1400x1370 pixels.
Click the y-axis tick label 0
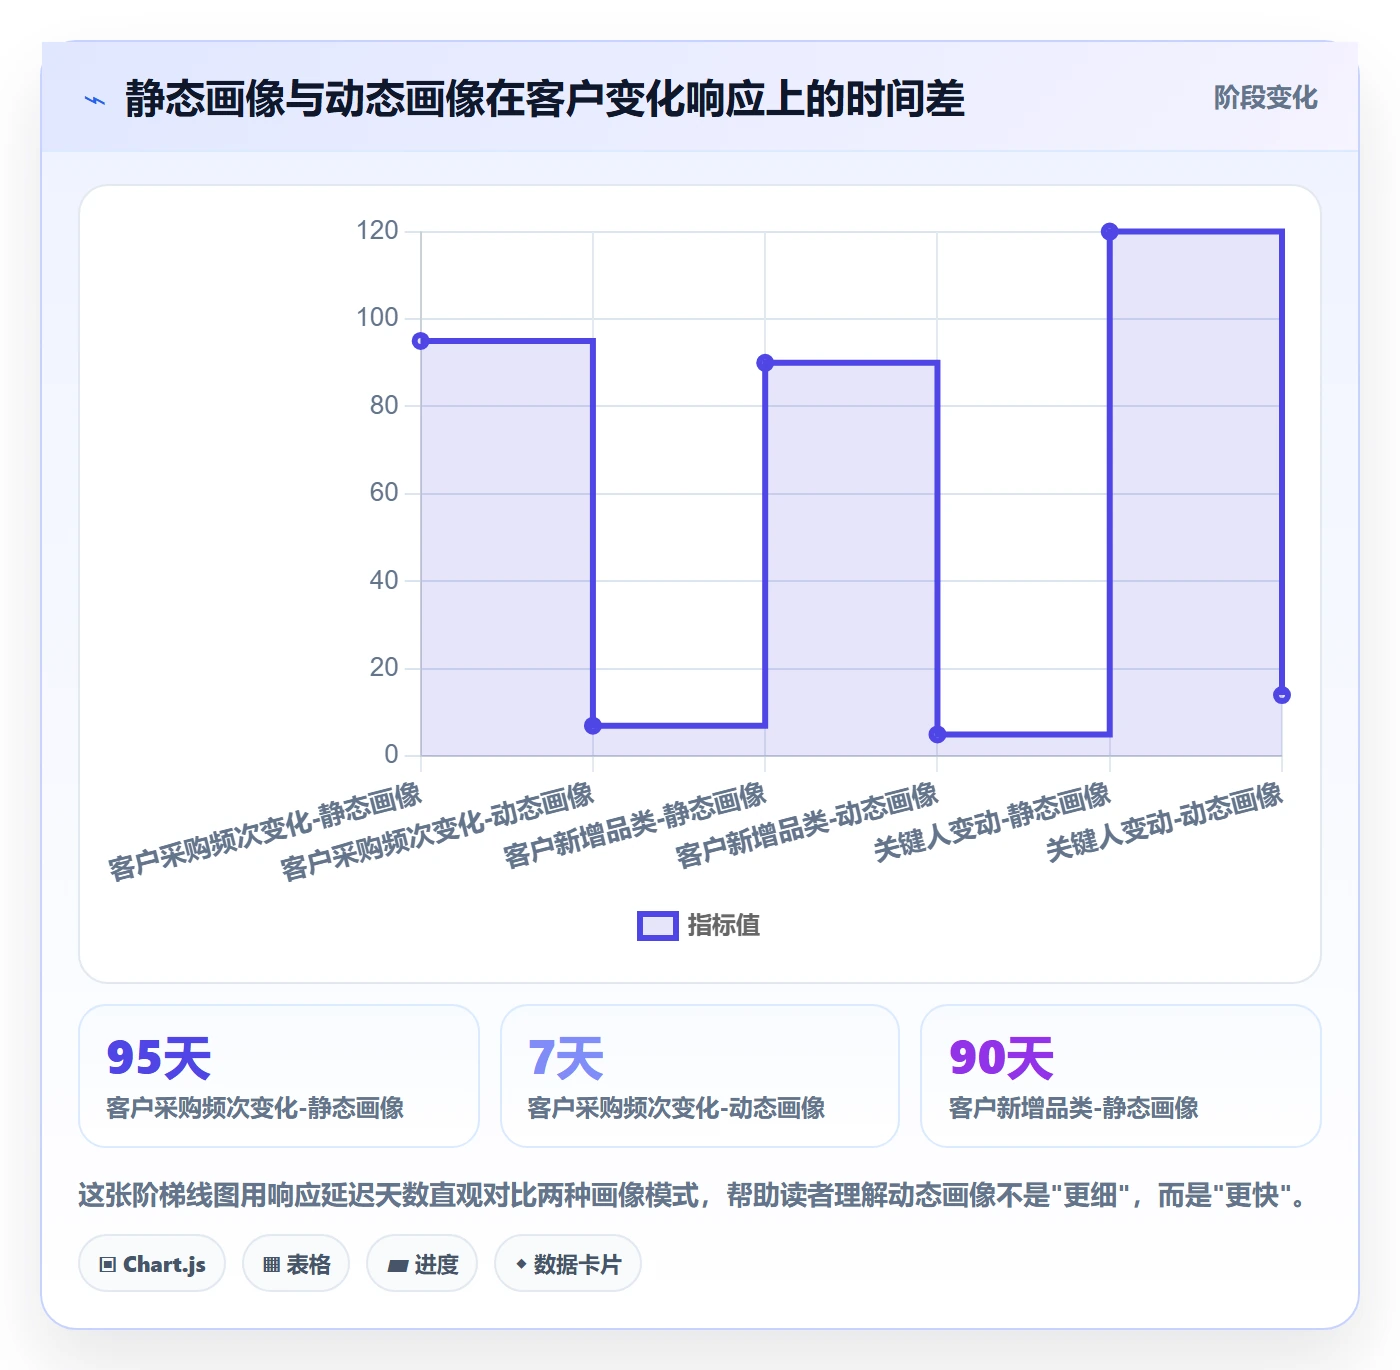click(392, 755)
